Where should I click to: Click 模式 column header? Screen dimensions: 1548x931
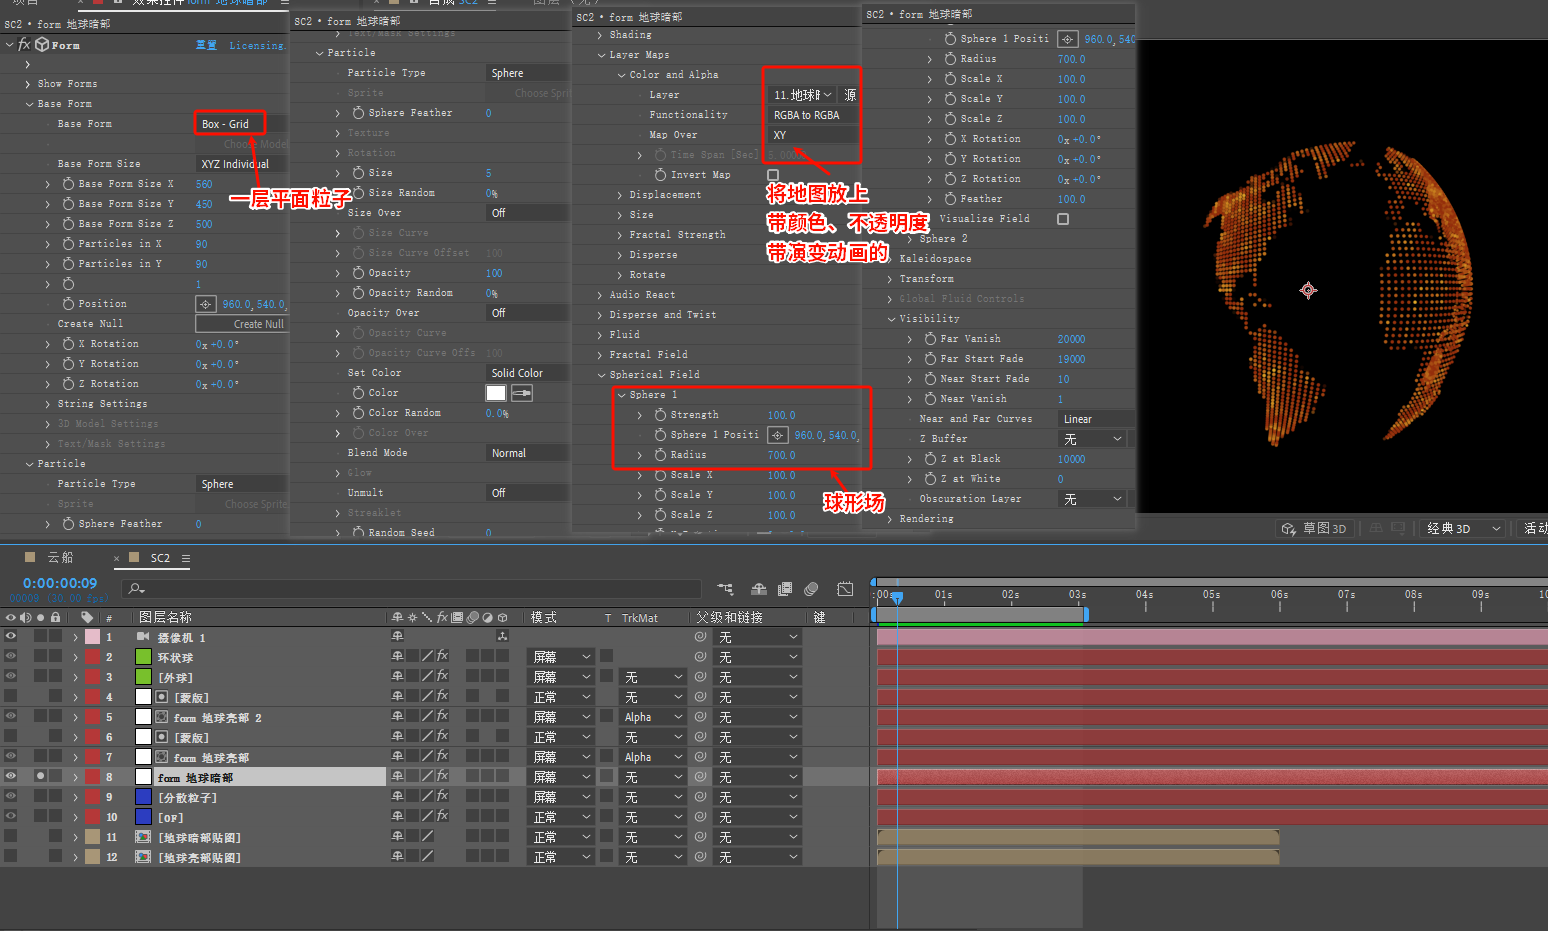coord(543,618)
